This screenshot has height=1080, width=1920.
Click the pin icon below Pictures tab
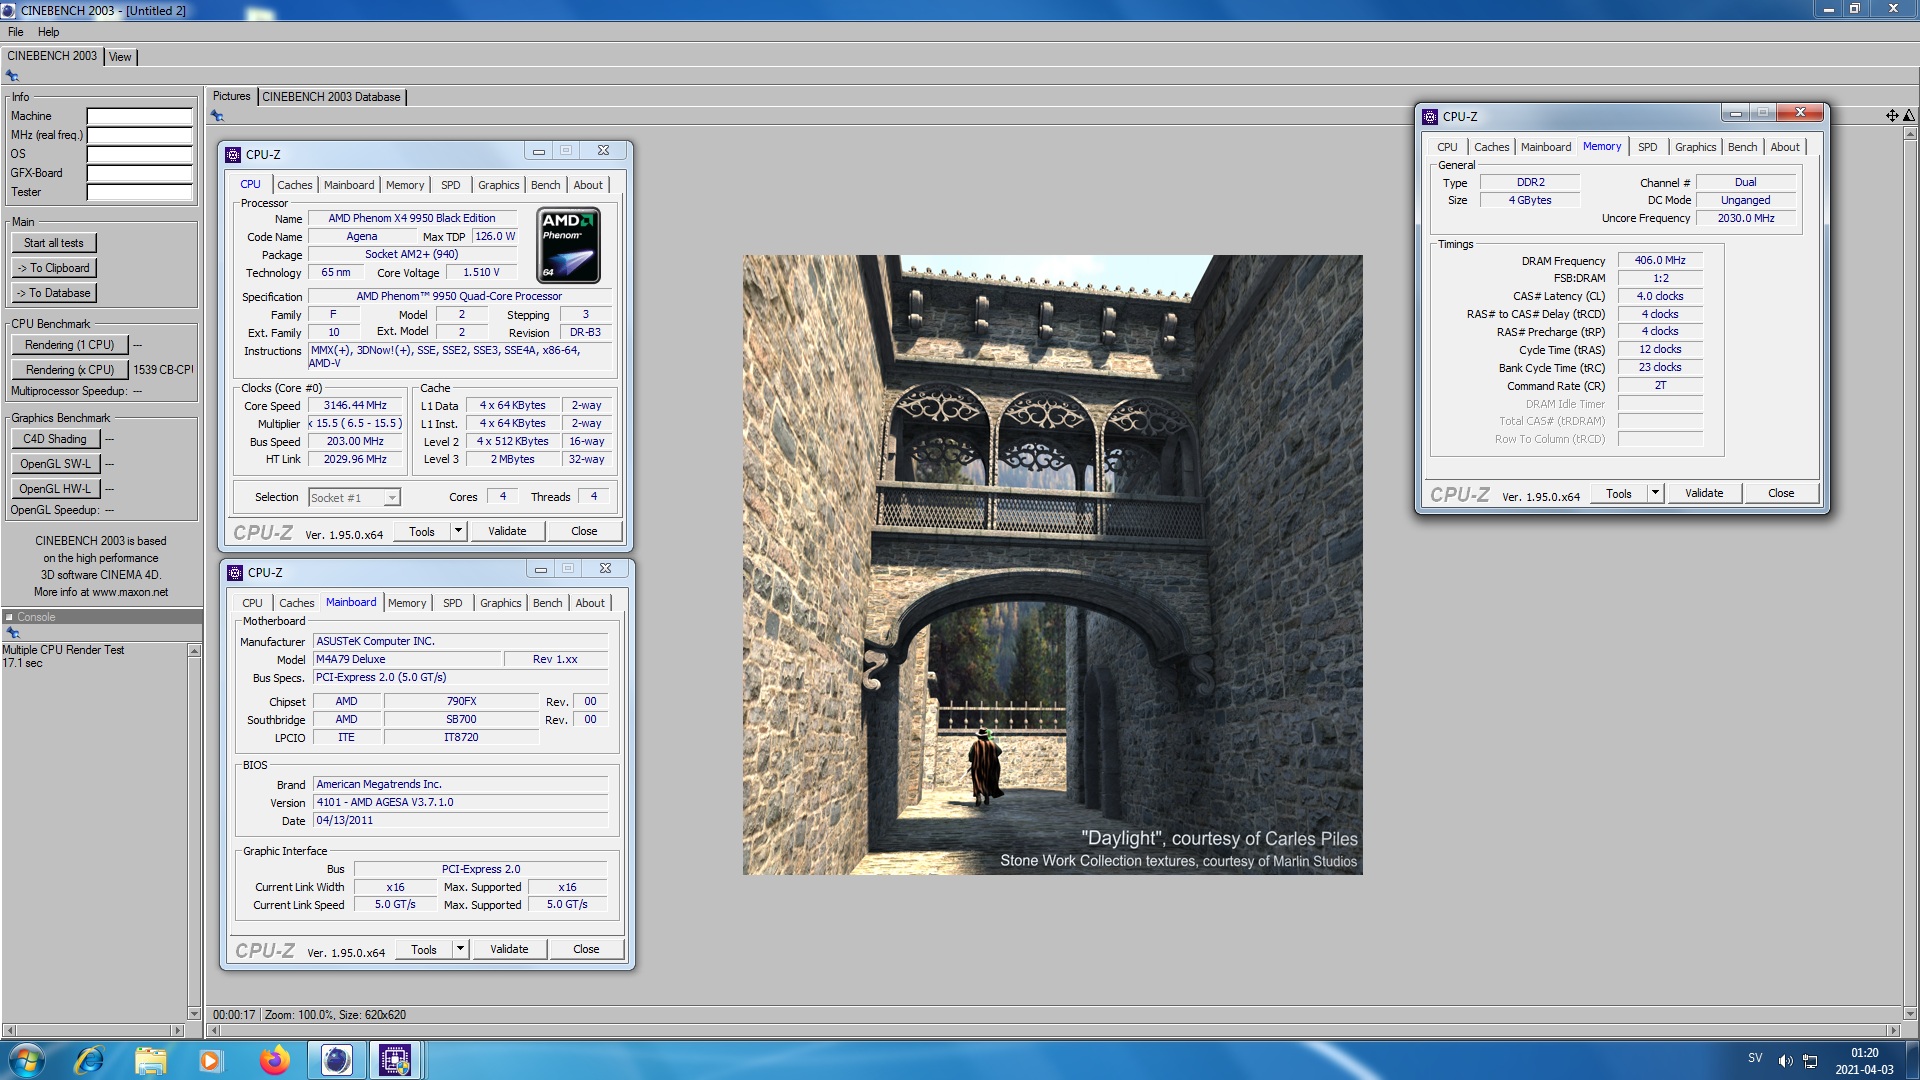217,116
